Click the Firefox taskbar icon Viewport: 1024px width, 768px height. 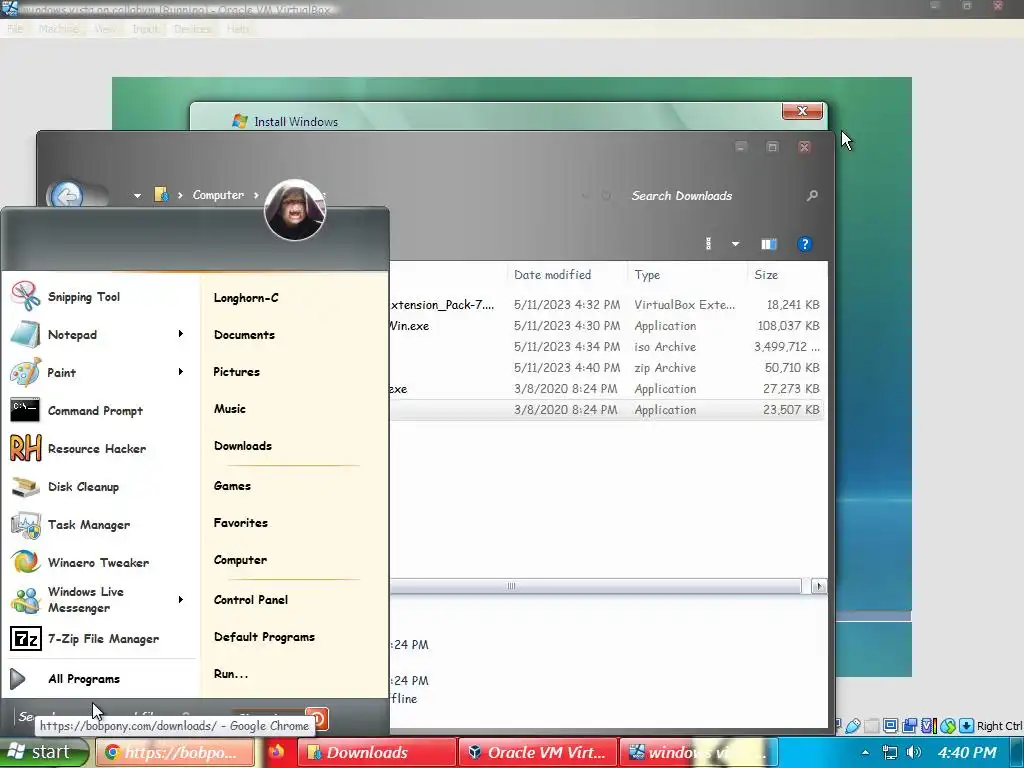coord(276,752)
